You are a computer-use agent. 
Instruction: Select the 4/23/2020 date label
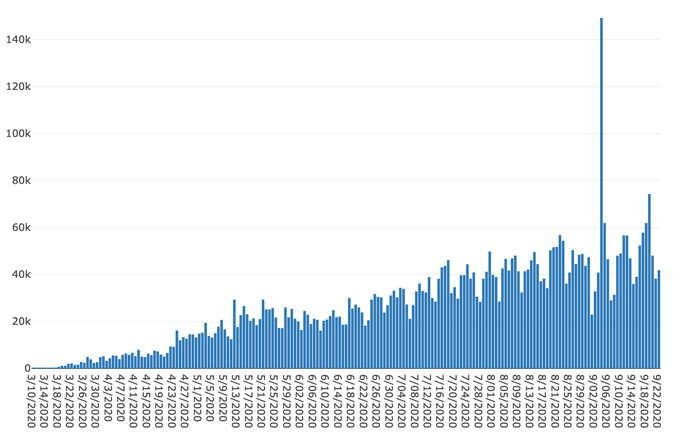pyautogui.click(x=172, y=400)
